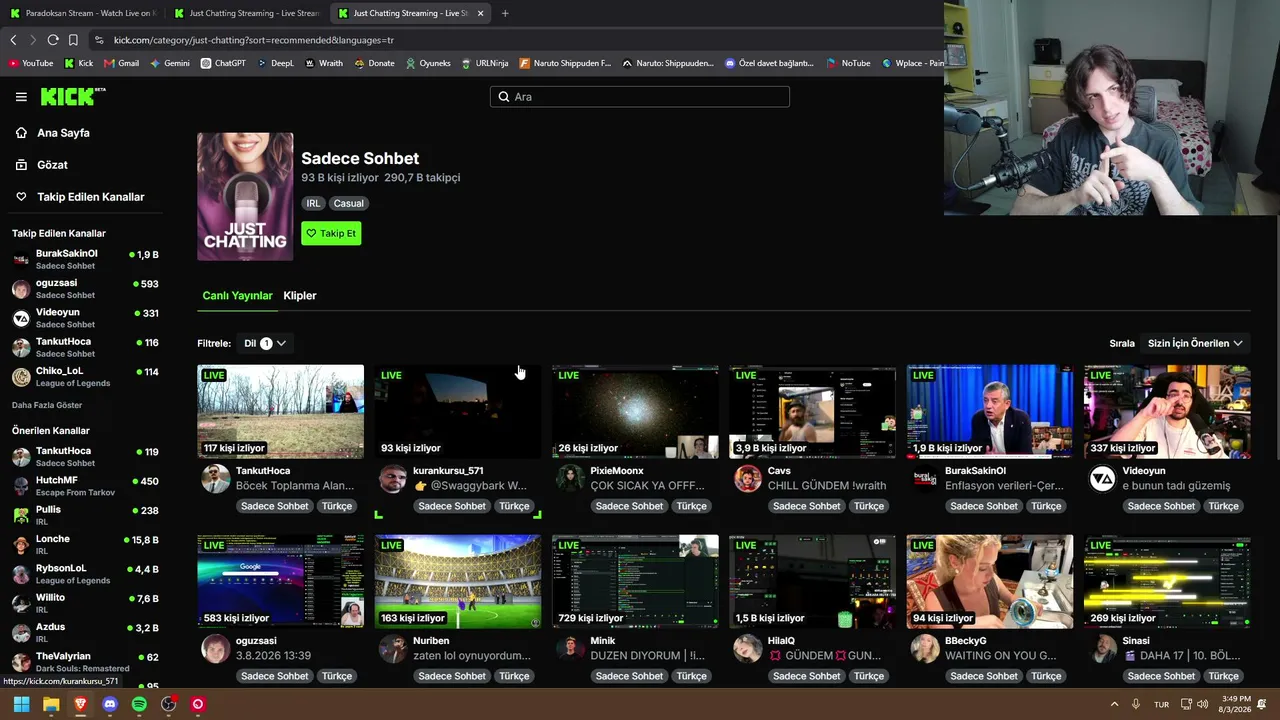Click the browser address bar URL

tap(254, 40)
